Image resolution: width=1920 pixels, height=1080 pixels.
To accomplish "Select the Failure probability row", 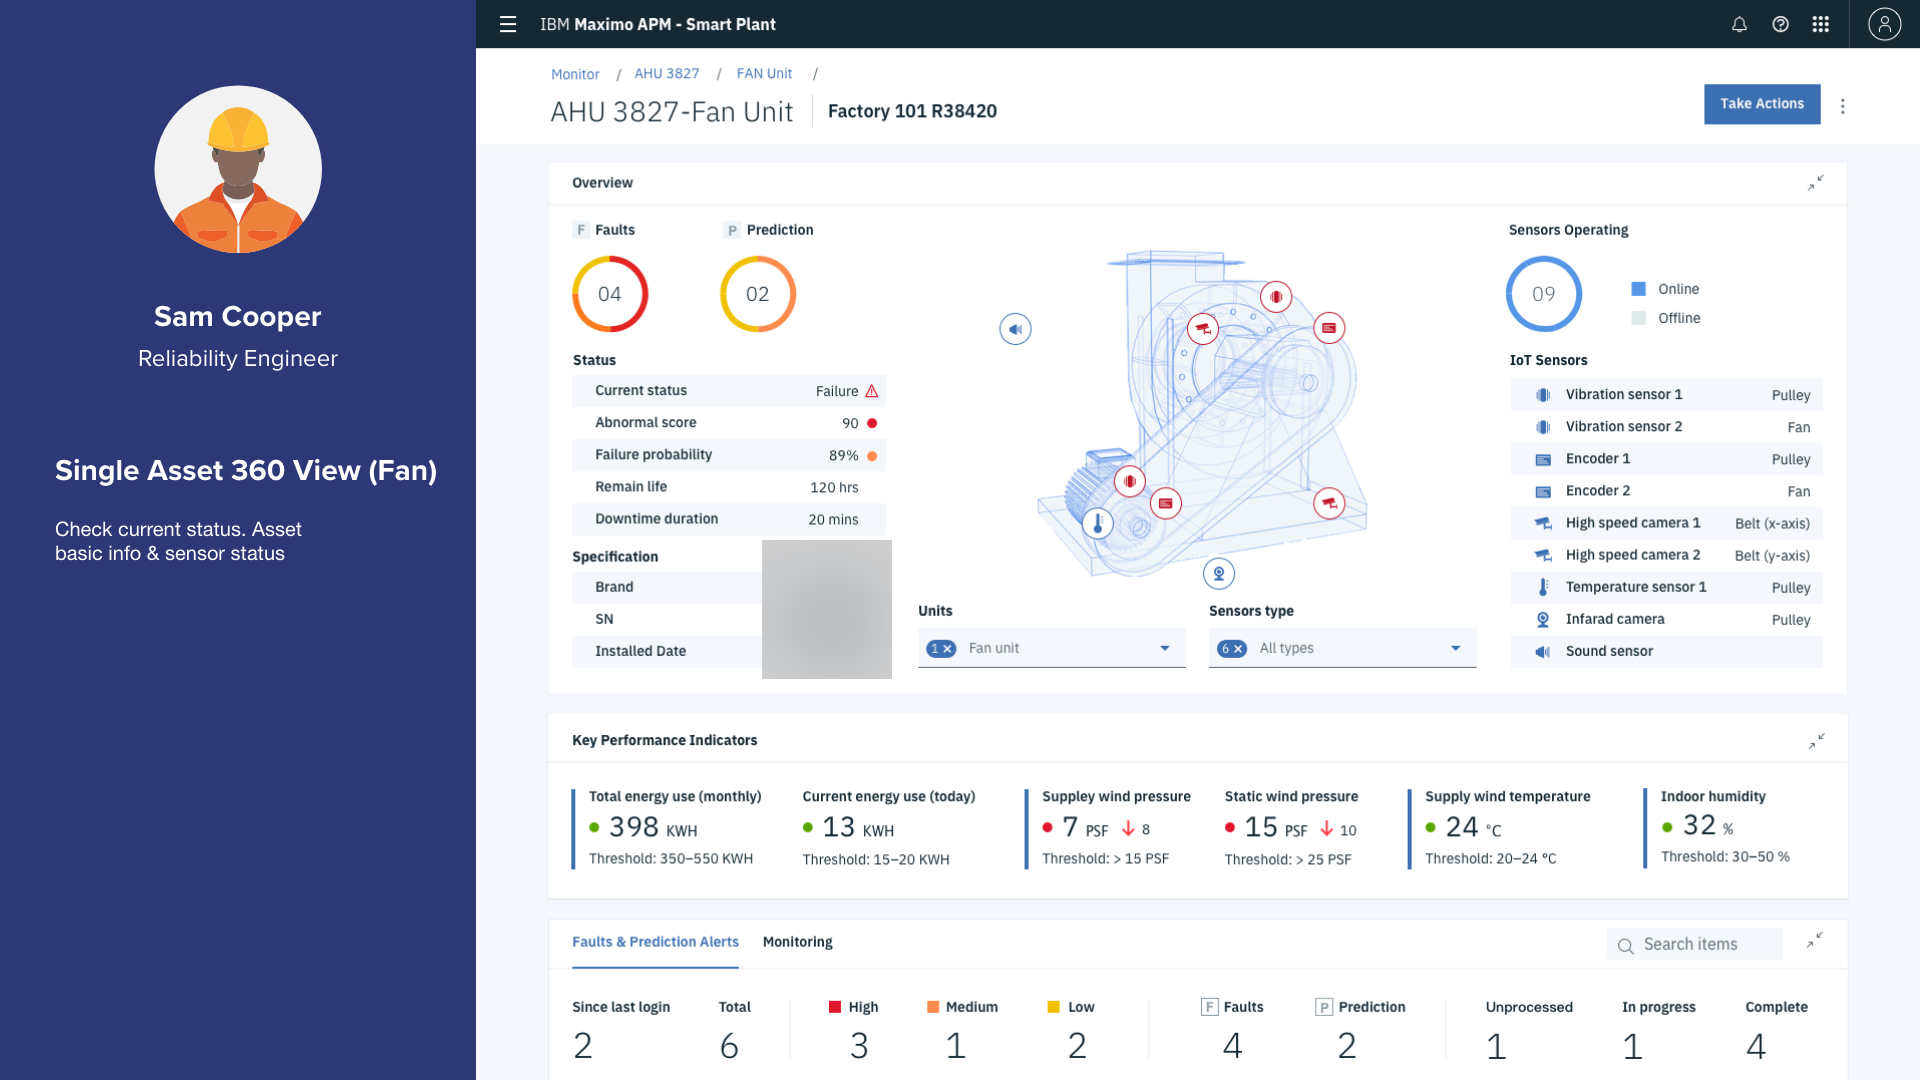I will [x=729, y=455].
